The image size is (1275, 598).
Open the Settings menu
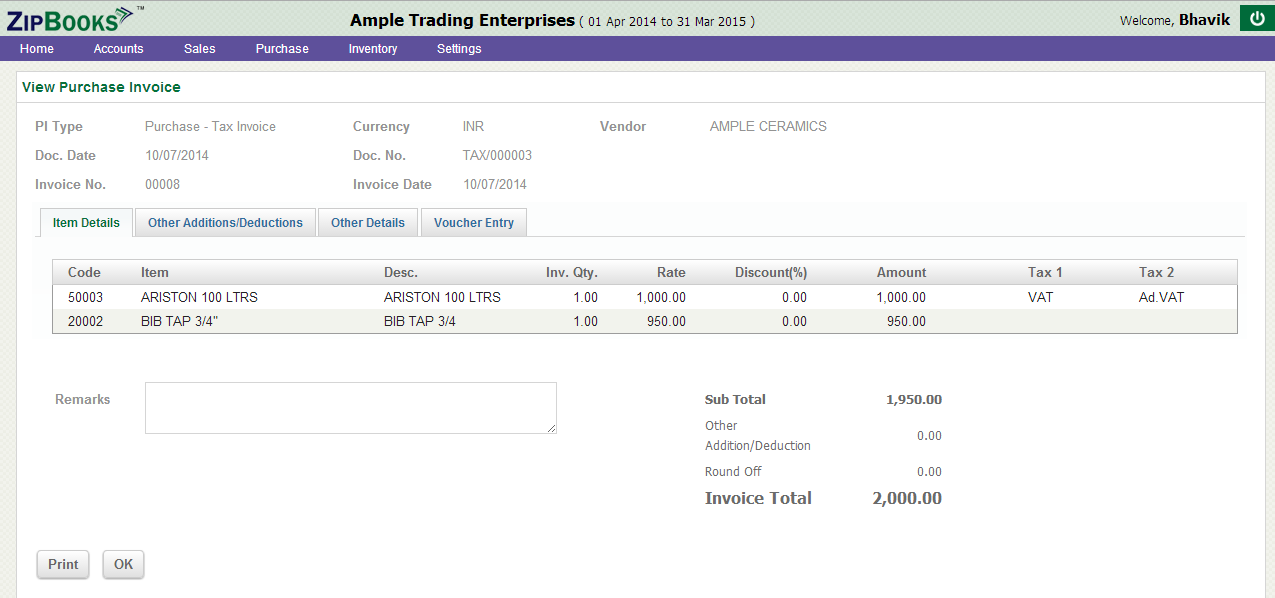pos(459,49)
